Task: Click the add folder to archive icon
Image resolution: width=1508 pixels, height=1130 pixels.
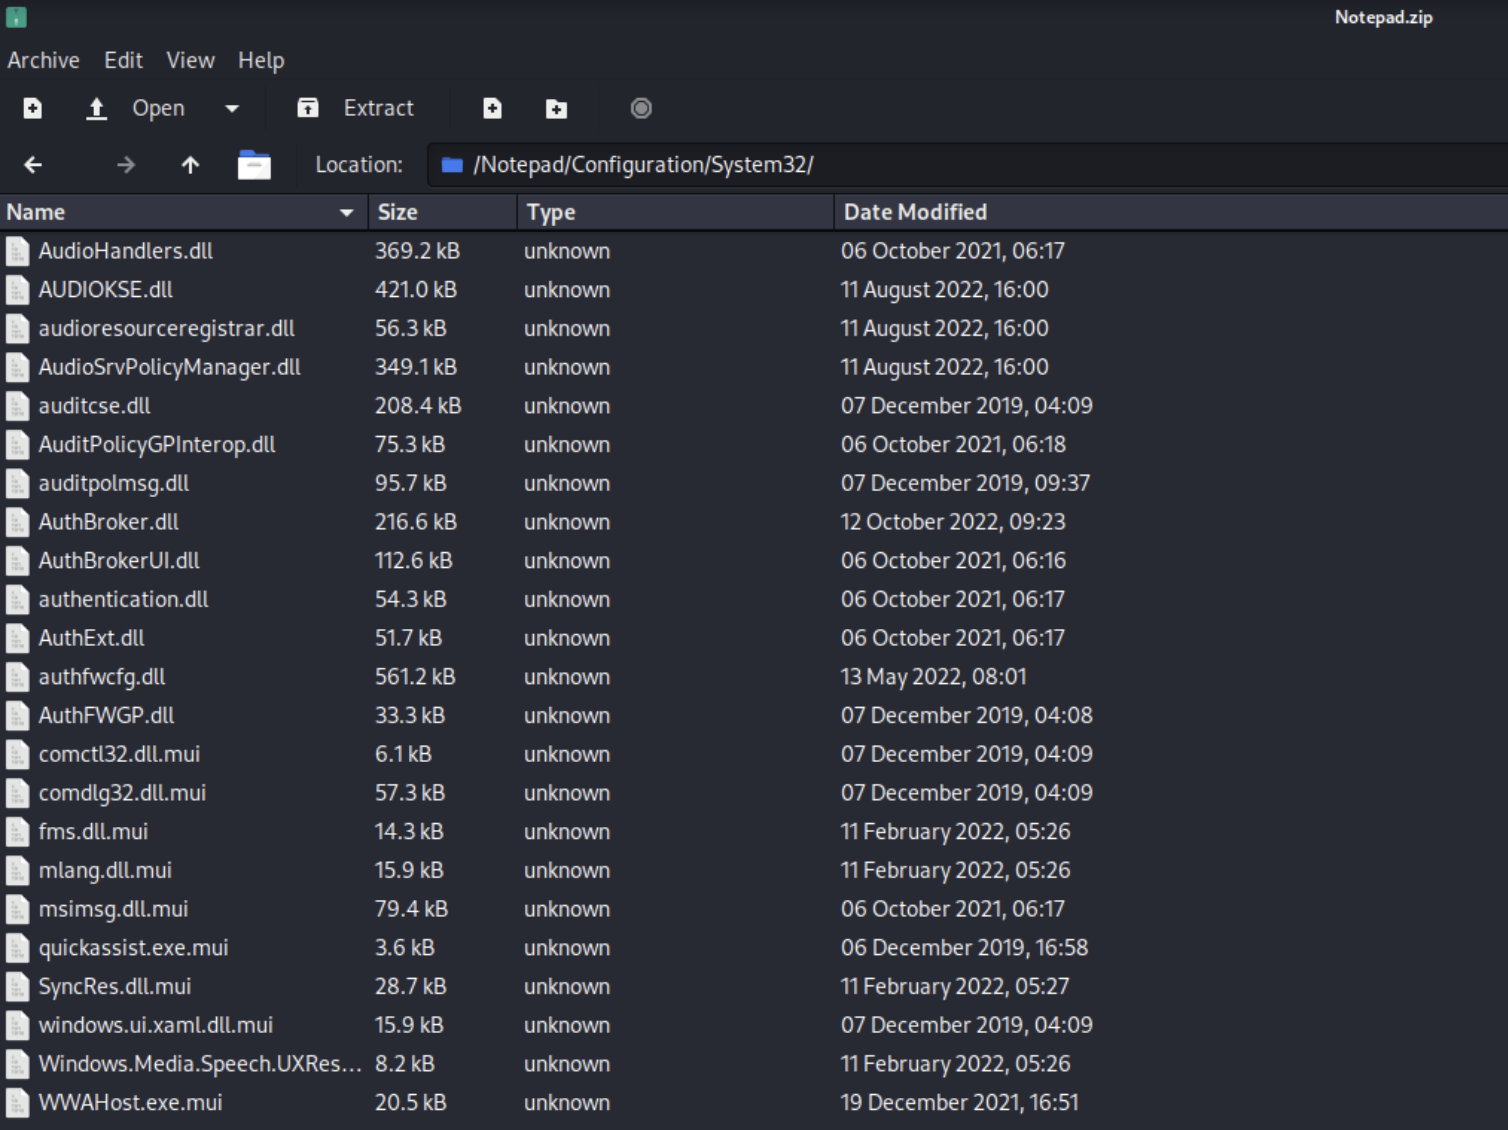Action: (x=556, y=108)
